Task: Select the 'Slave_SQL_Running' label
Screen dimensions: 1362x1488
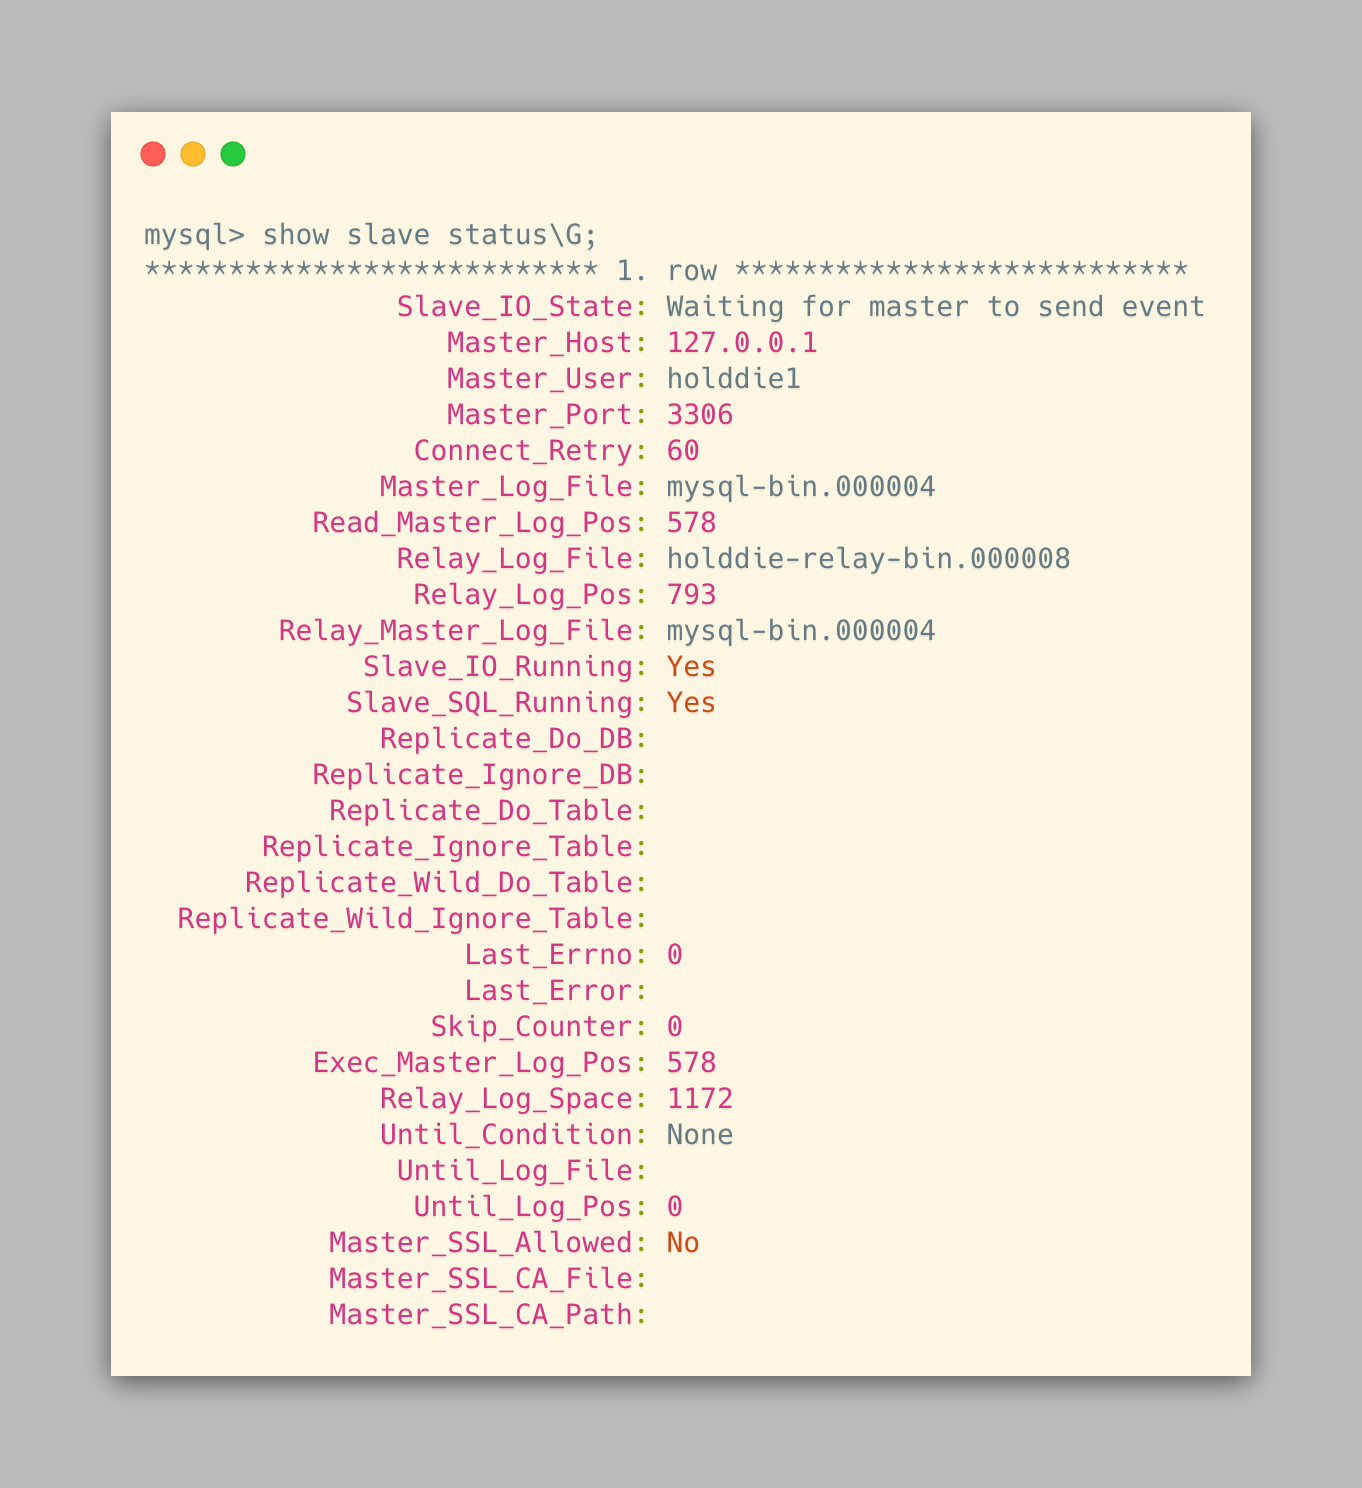Action: 490,703
